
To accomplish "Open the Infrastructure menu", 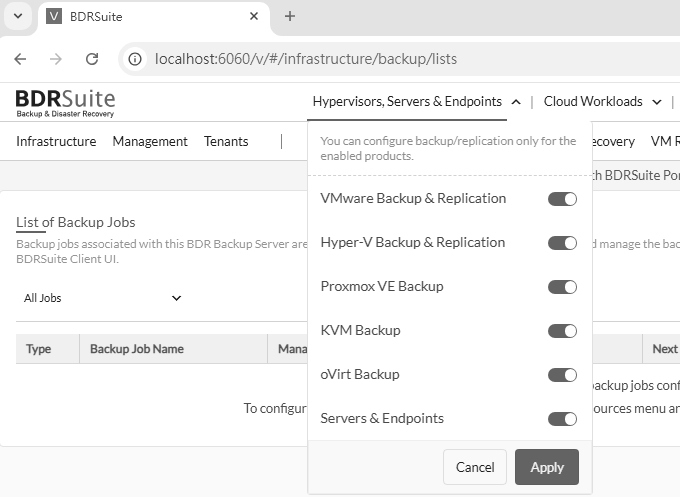I will (x=56, y=141).
